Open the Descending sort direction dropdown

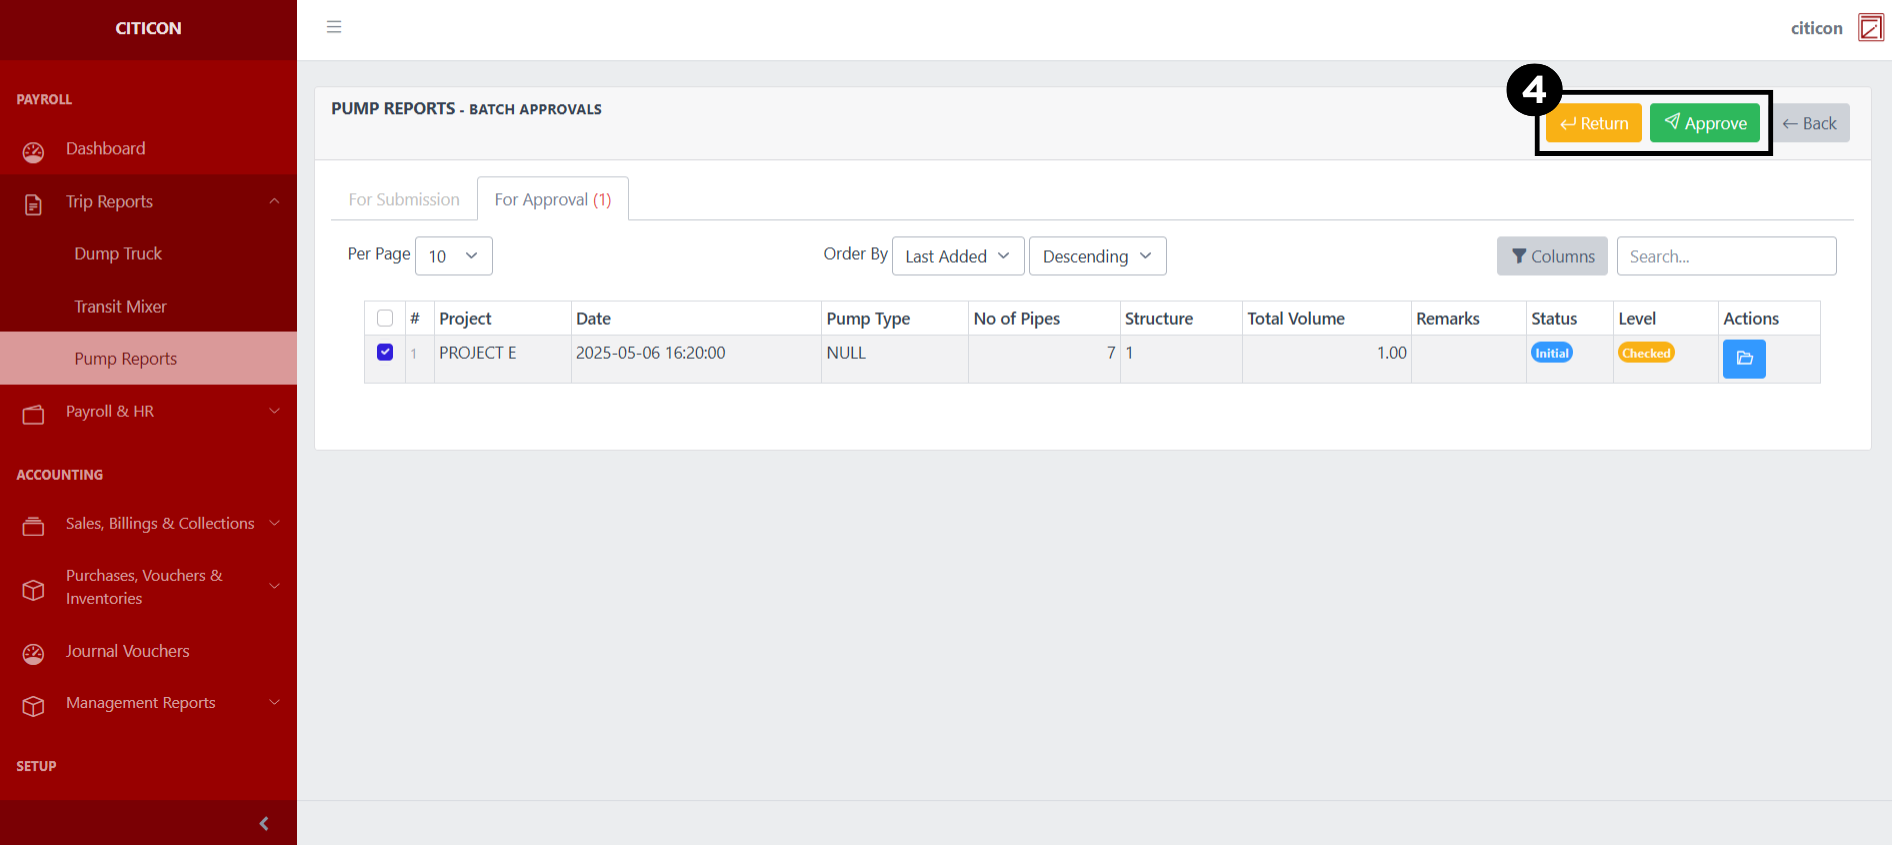click(x=1096, y=256)
